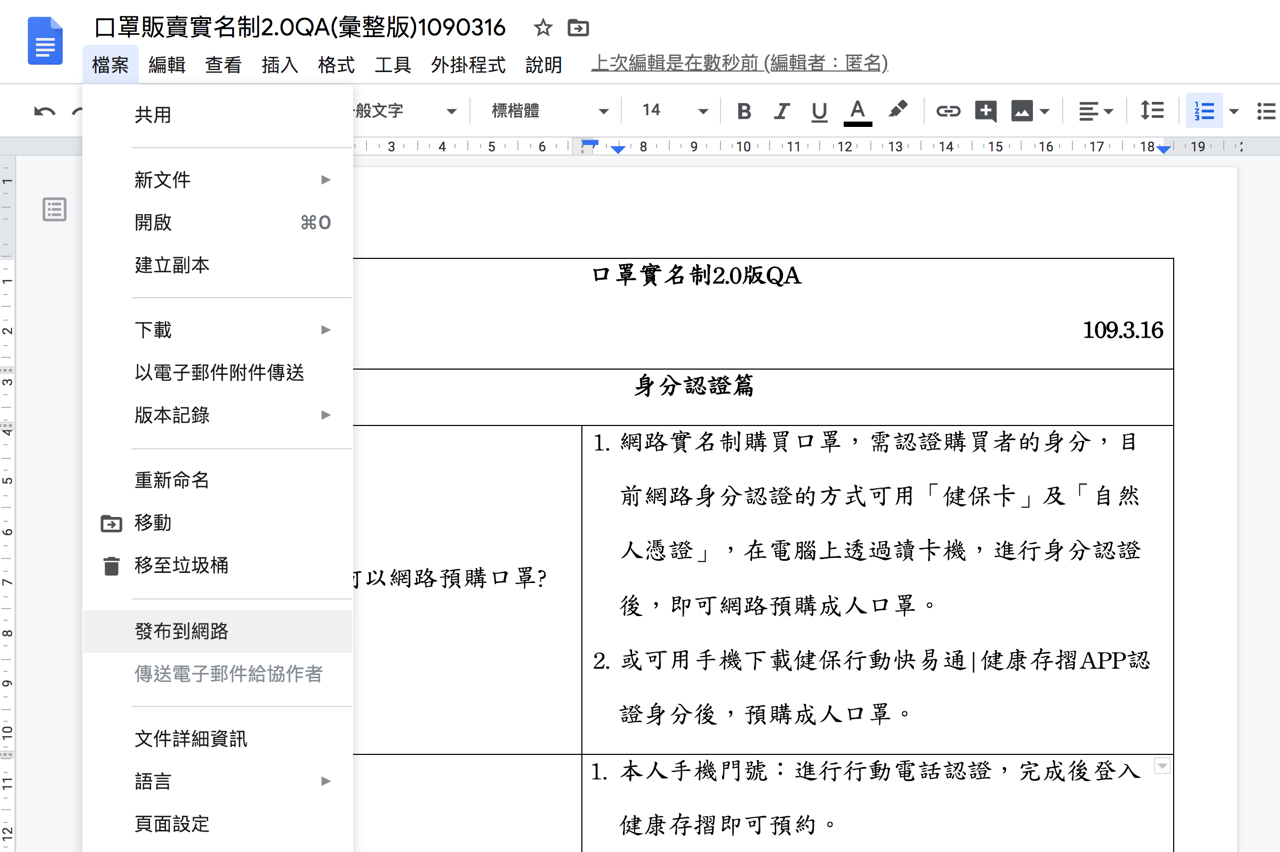Open the text color picker
1280x852 pixels.
pos(857,111)
